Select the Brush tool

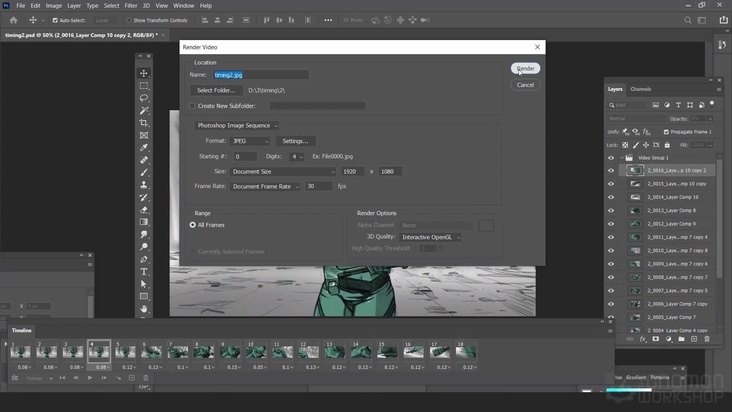tap(144, 172)
